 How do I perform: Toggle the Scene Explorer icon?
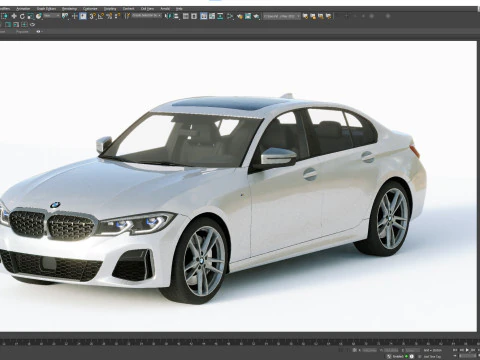point(186,16)
